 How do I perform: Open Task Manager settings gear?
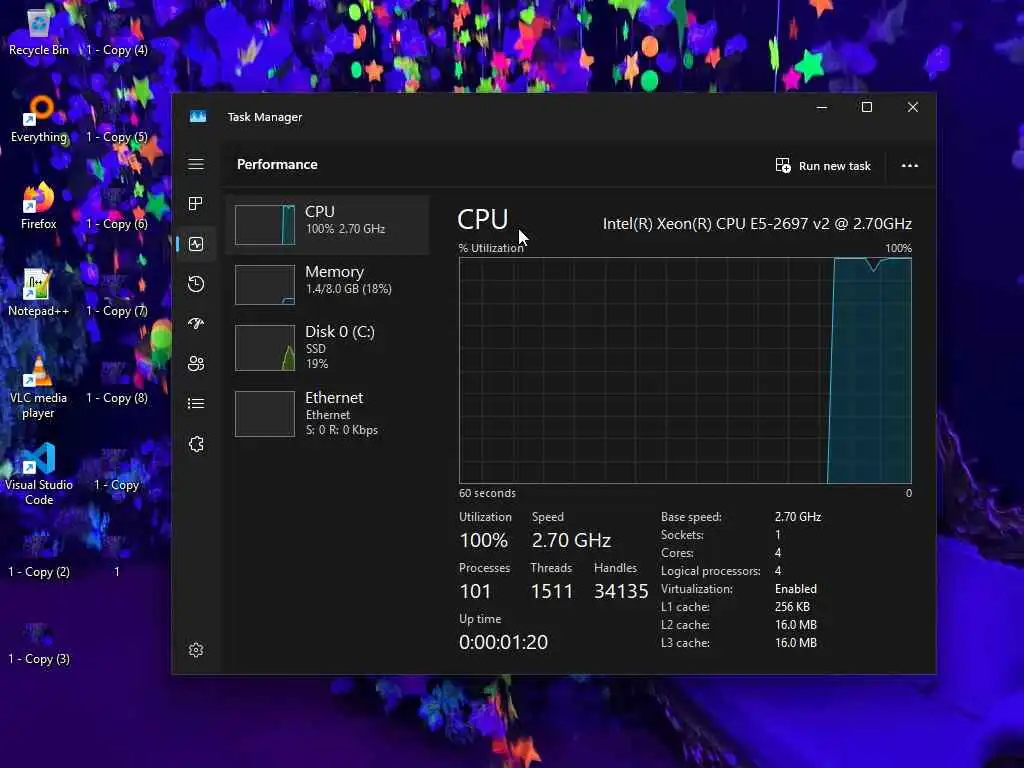tap(196, 650)
